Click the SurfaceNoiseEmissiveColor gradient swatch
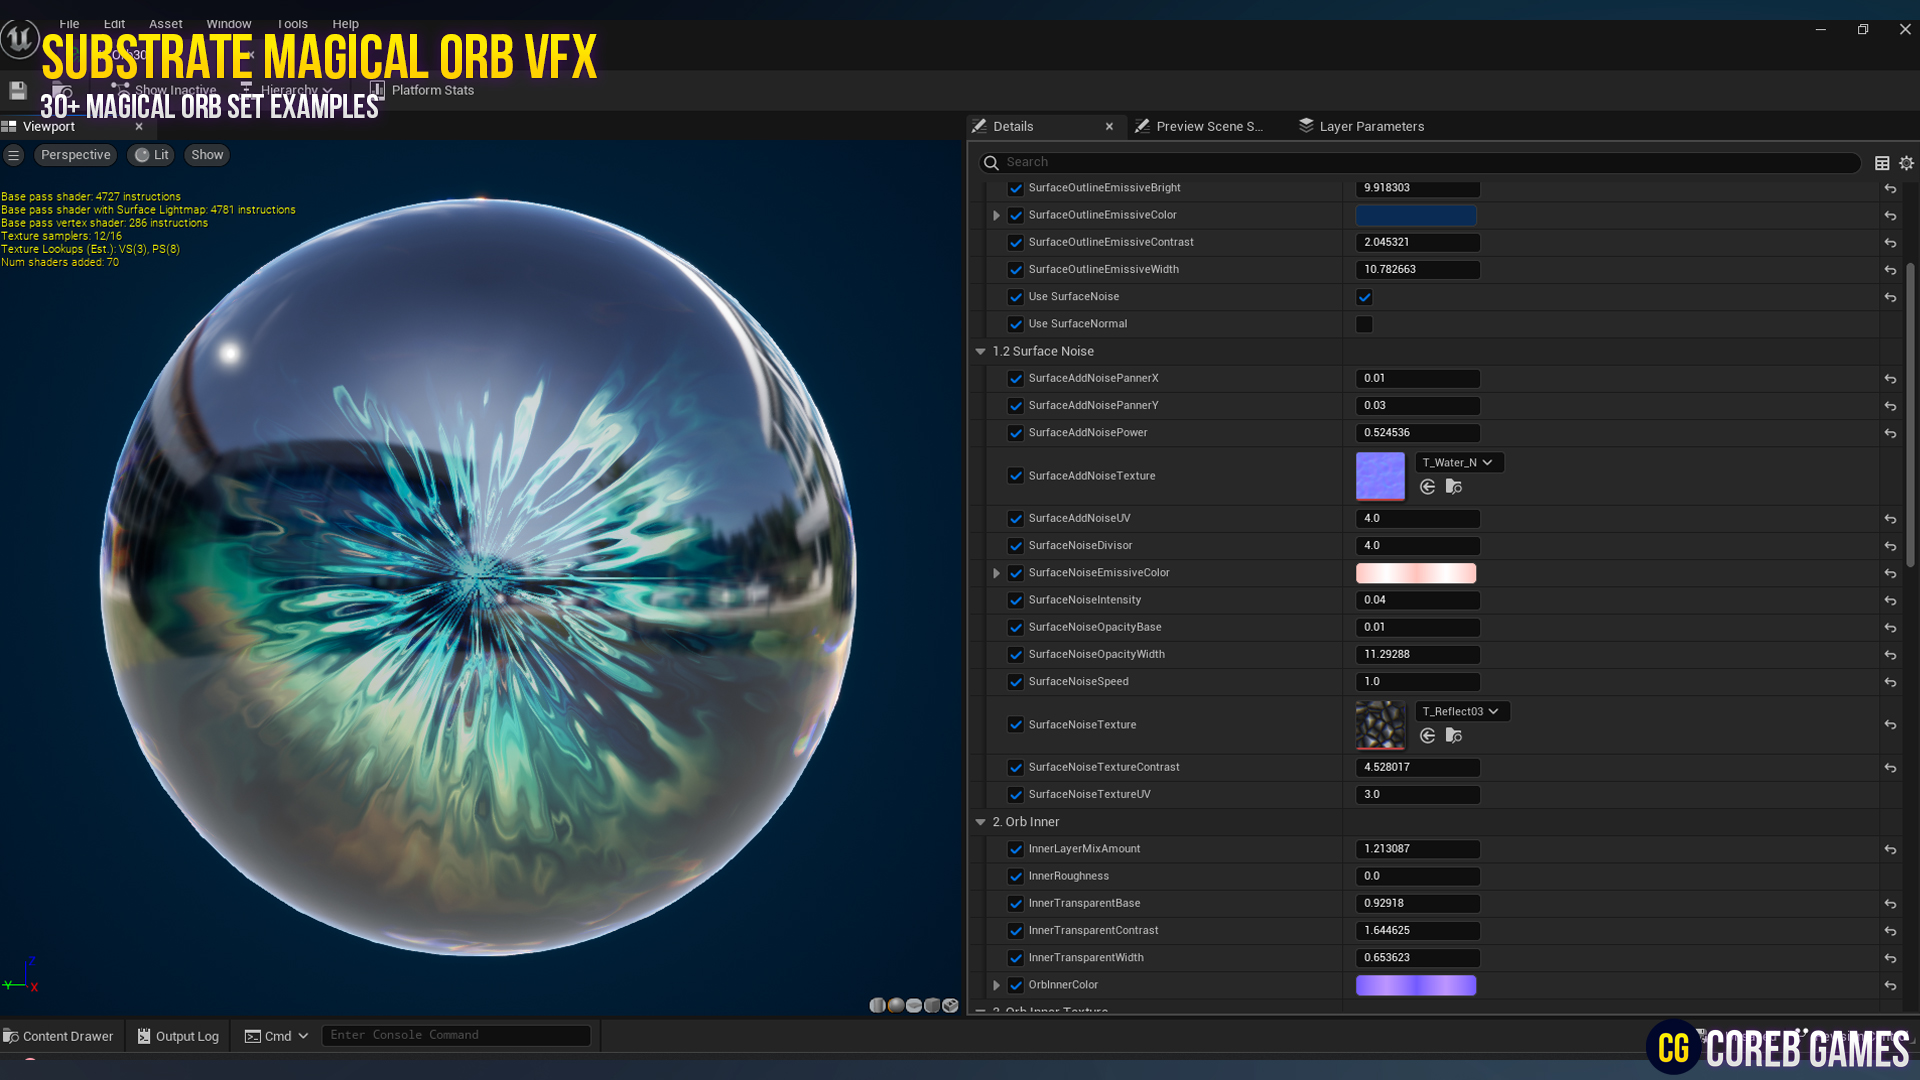The width and height of the screenshot is (1920, 1080). pyautogui.click(x=1415, y=572)
